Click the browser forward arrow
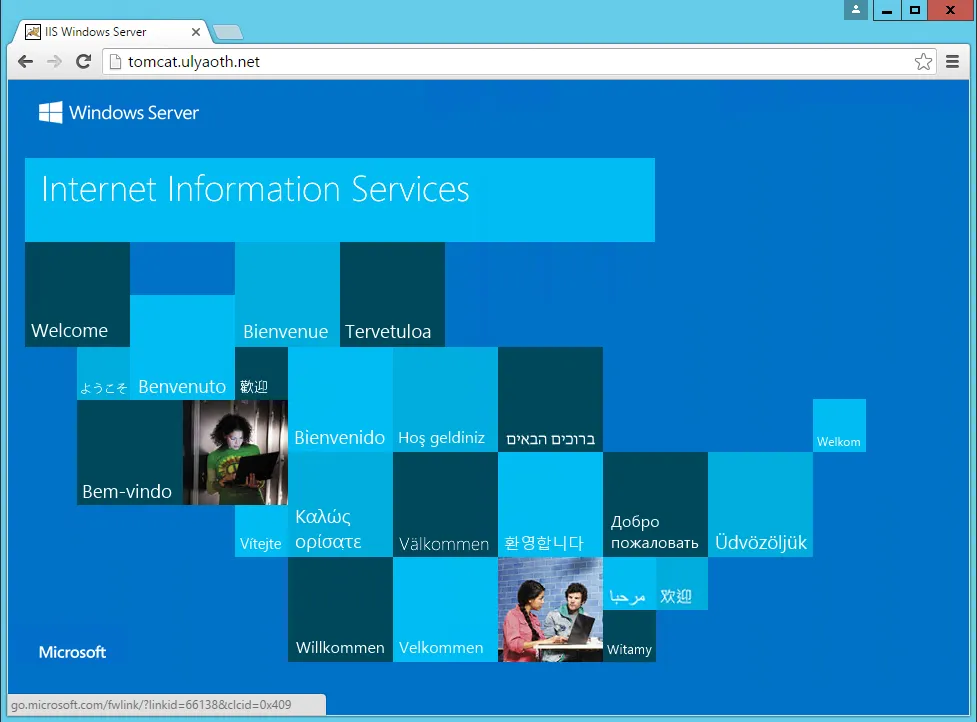This screenshot has width=977, height=722. tap(54, 62)
